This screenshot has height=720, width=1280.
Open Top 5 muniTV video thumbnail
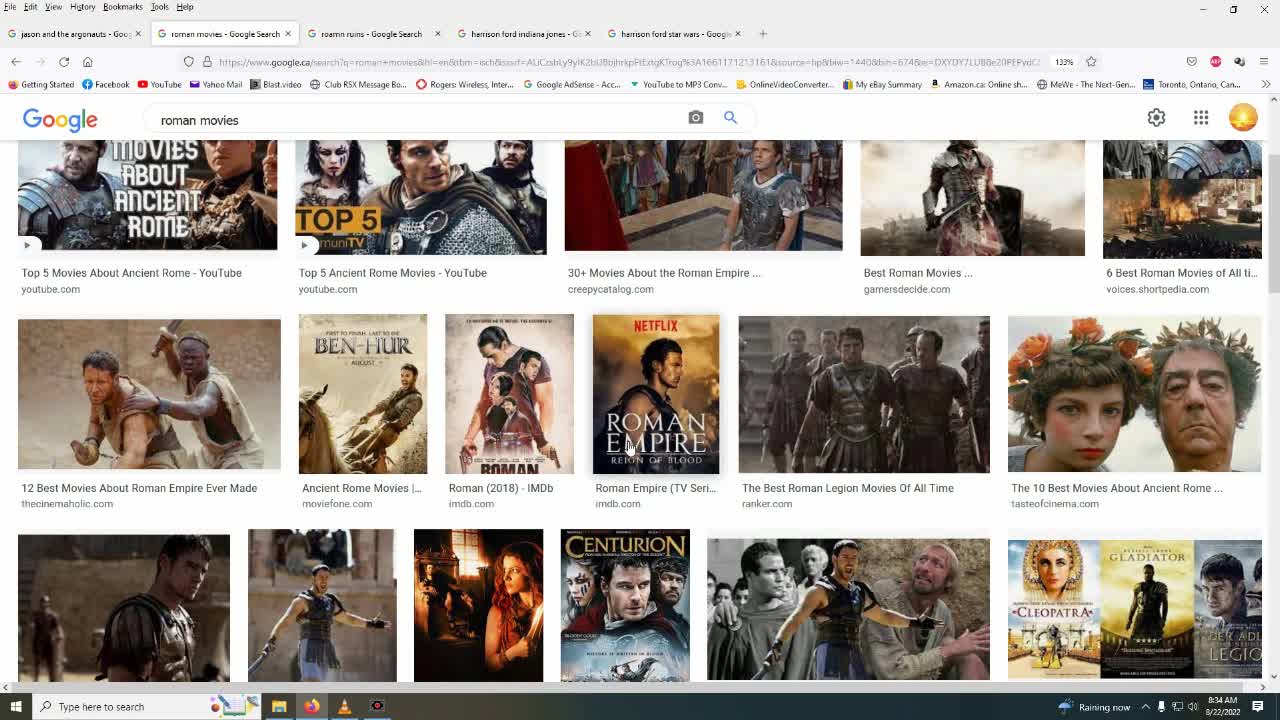(x=421, y=197)
